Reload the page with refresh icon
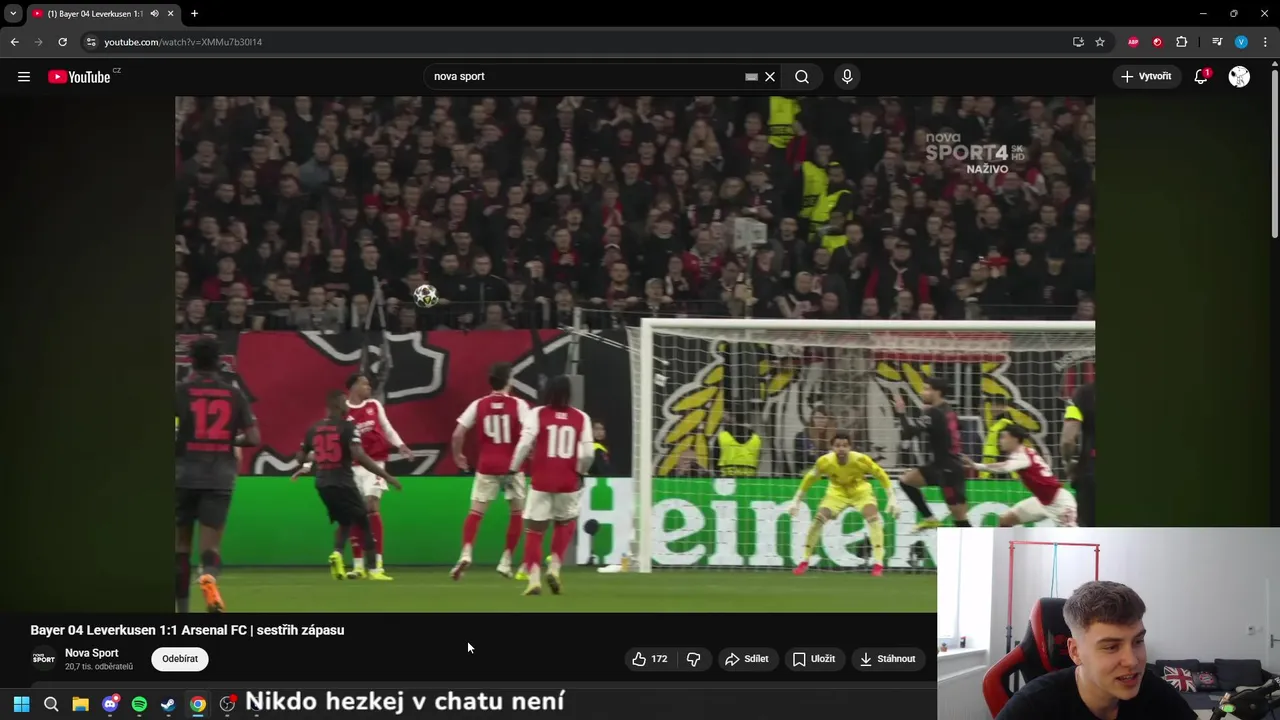Viewport: 1280px width, 720px height. (62, 42)
